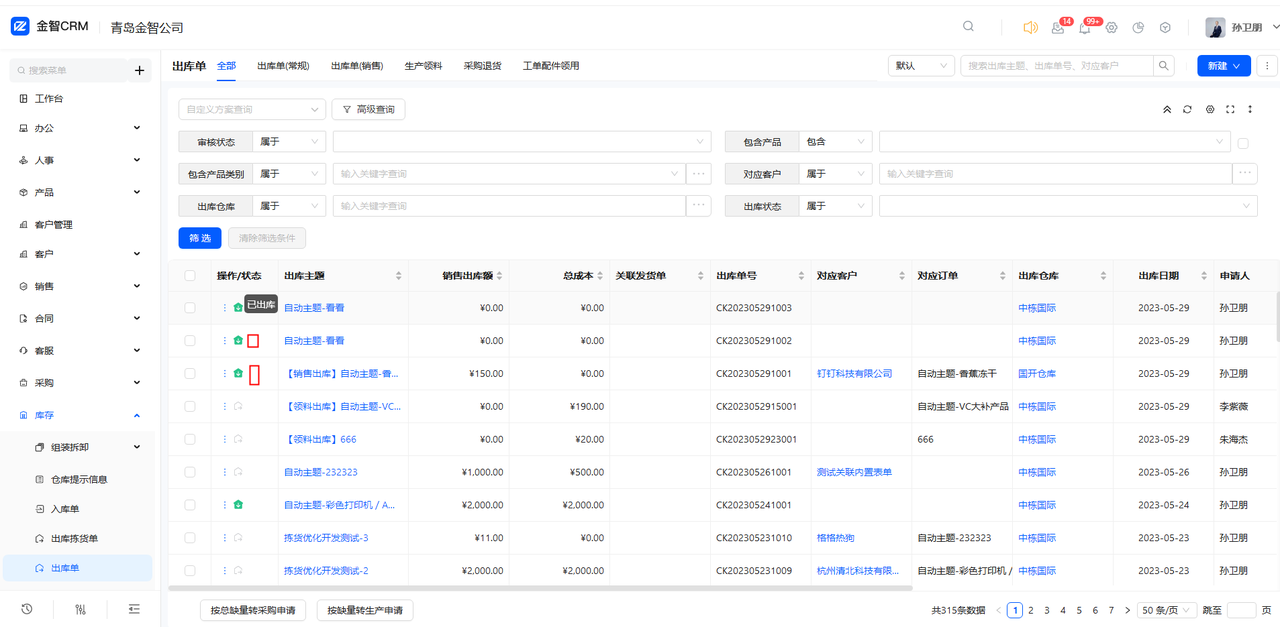Click the grey status icon for CK202305923001
The height and width of the screenshot is (627, 1280).
point(238,439)
